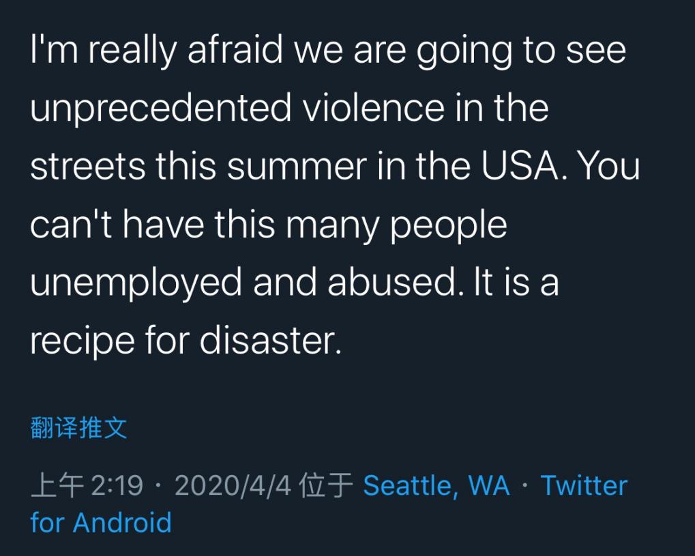Viewport: 695px width, 556px height.
Task: Click the "for Android" text on last line
Action: (101, 522)
